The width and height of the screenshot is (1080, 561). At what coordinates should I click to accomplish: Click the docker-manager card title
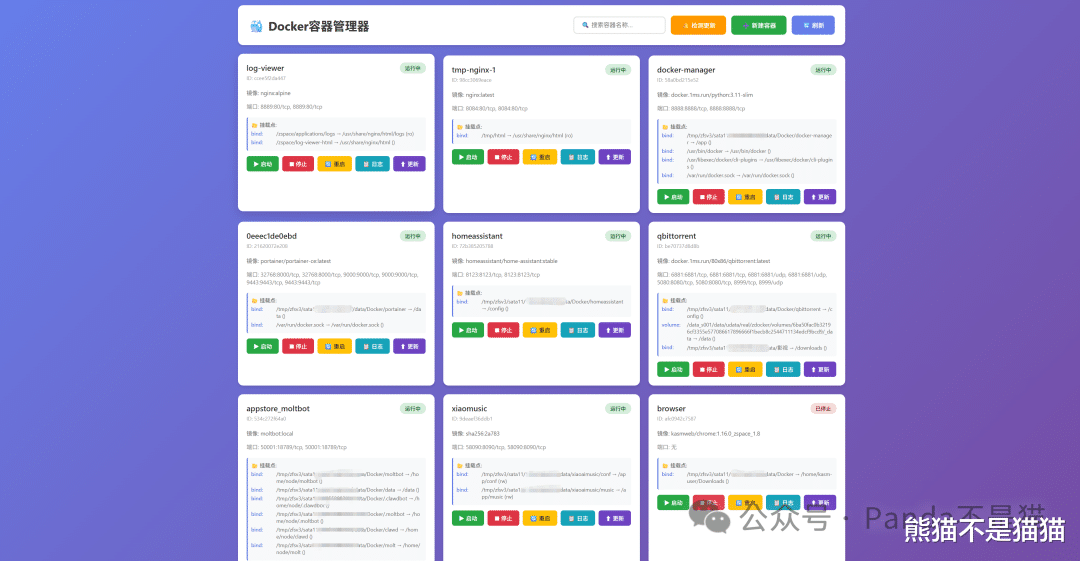point(686,70)
